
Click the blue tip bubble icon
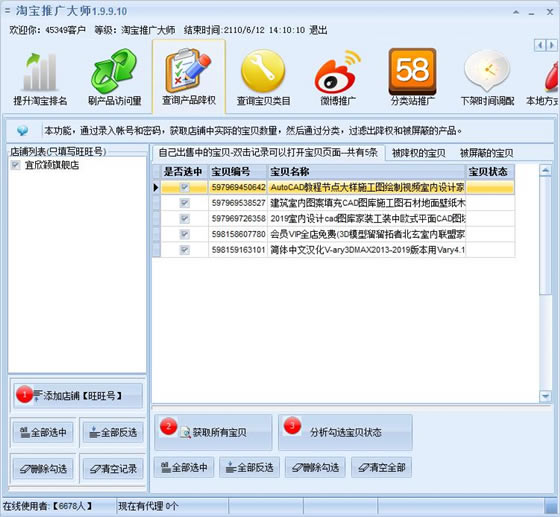(x=22, y=131)
